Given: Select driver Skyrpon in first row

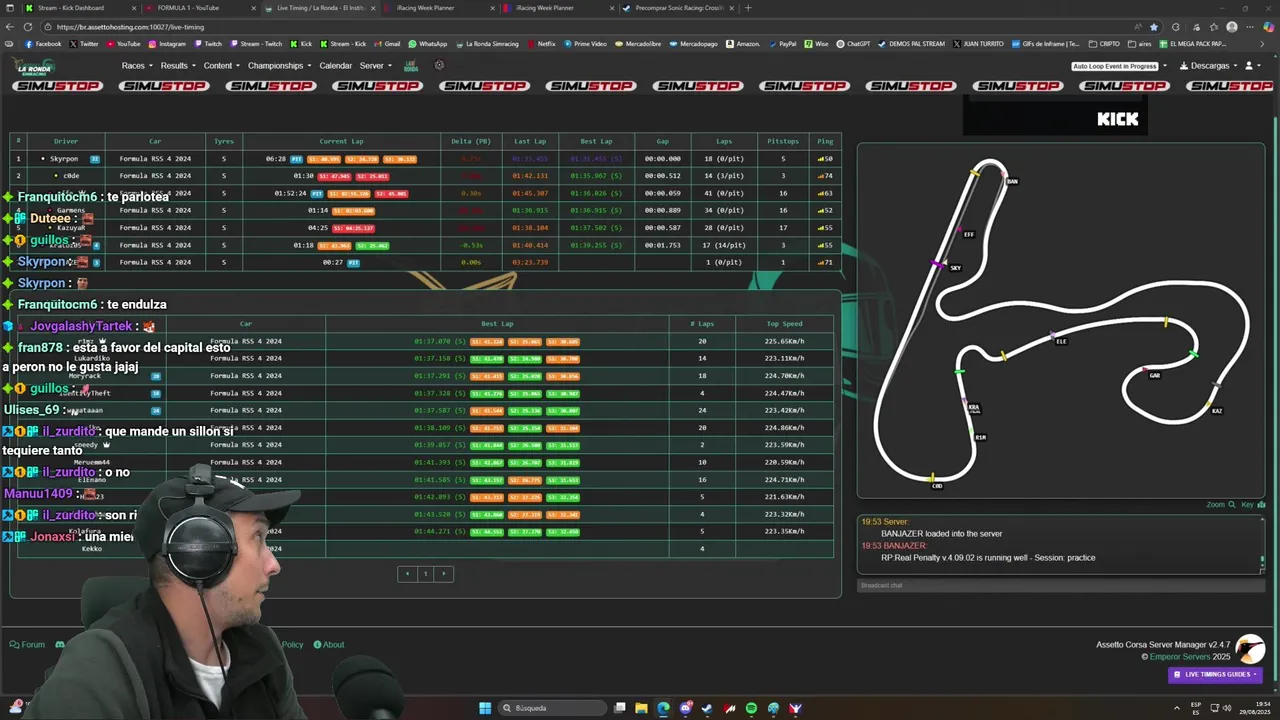Looking at the screenshot, I should (64, 159).
